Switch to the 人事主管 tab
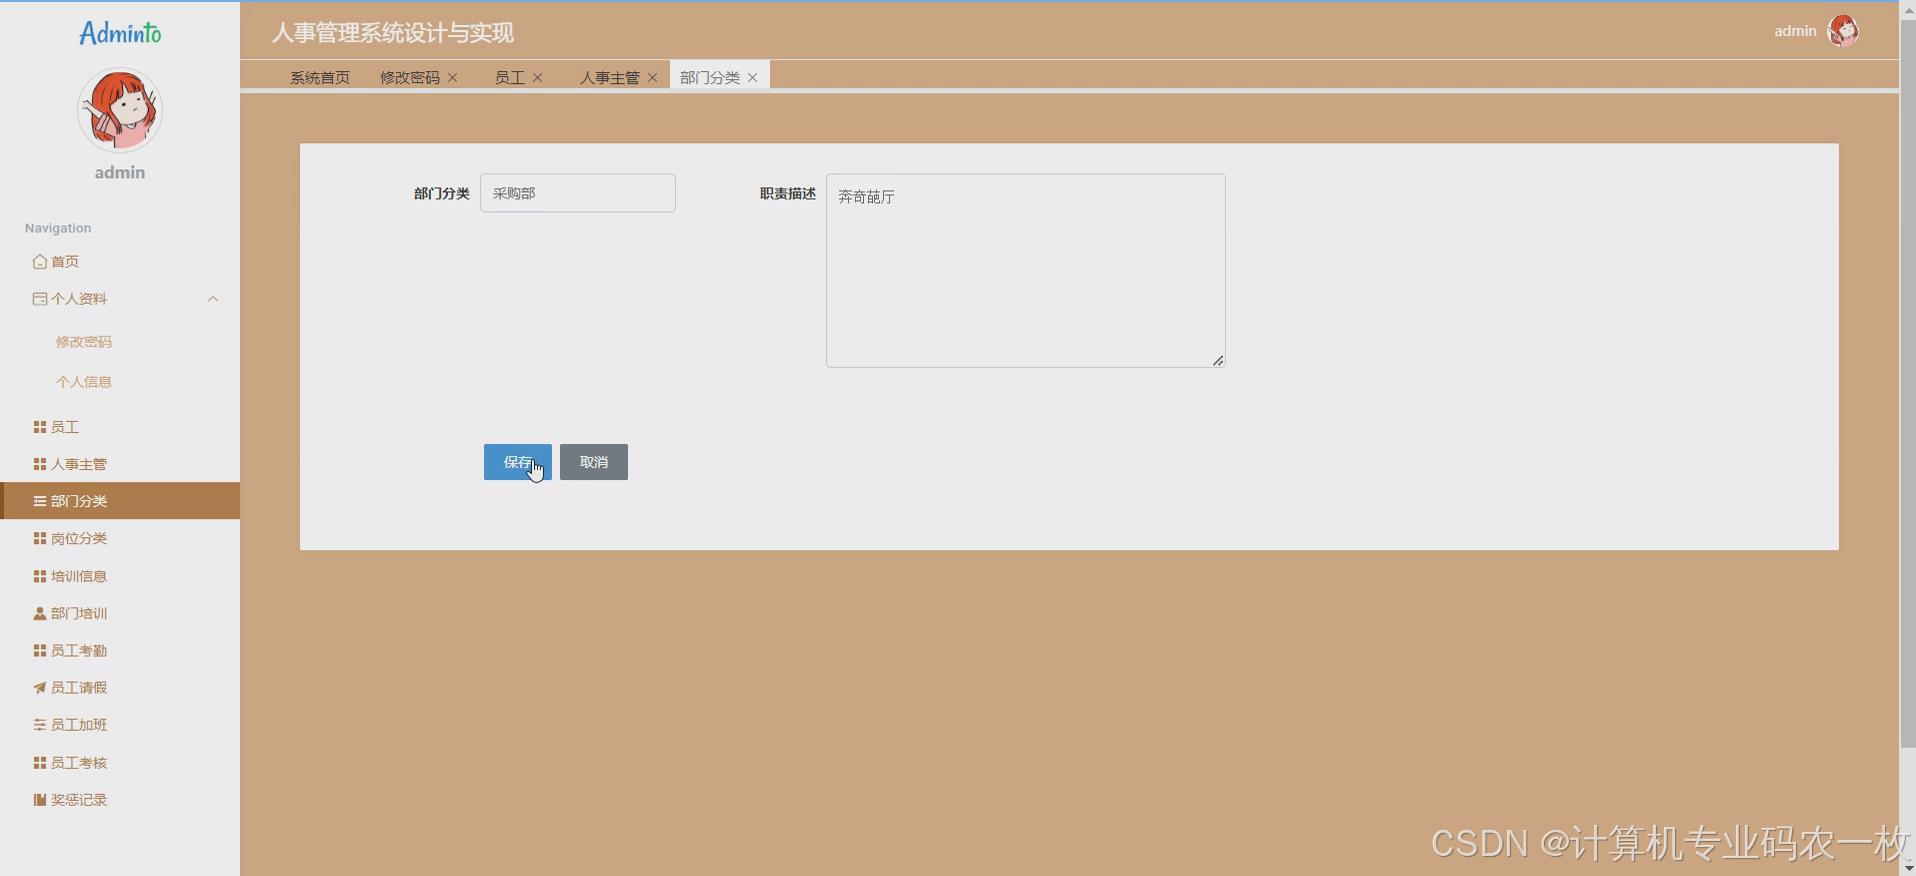The height and width of the screenshot is (876, 1916). pyautogui.click(x=610, y=77)
